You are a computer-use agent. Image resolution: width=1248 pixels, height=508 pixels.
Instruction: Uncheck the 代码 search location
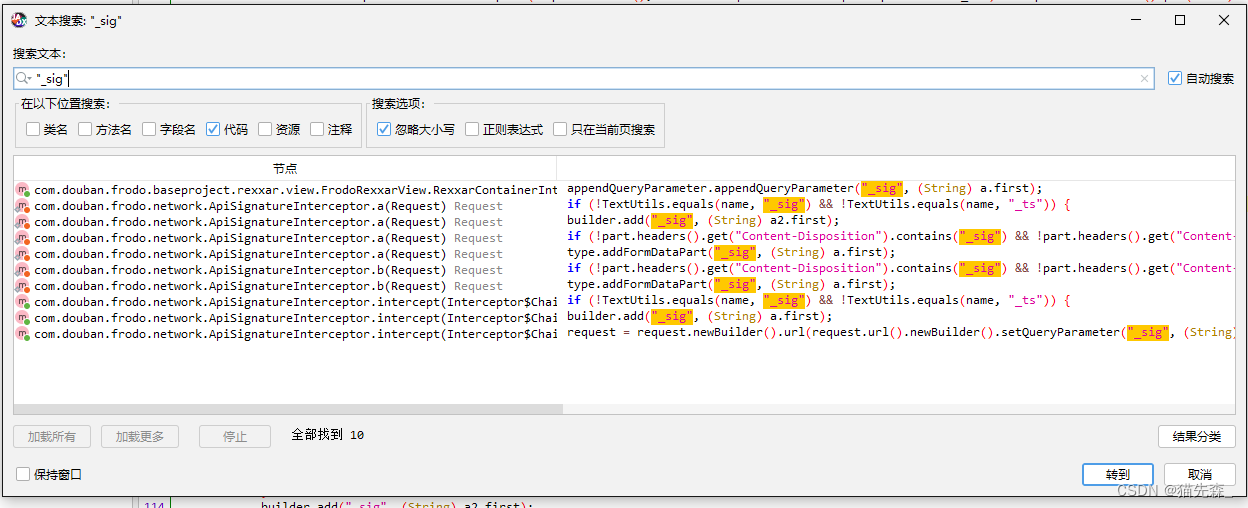213,129
